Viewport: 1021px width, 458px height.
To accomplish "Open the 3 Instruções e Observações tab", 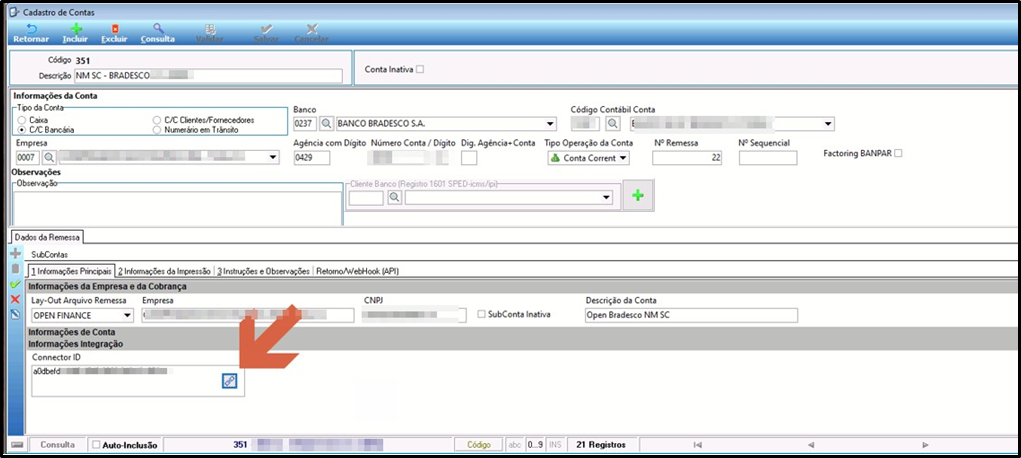I will pos(264,271).
